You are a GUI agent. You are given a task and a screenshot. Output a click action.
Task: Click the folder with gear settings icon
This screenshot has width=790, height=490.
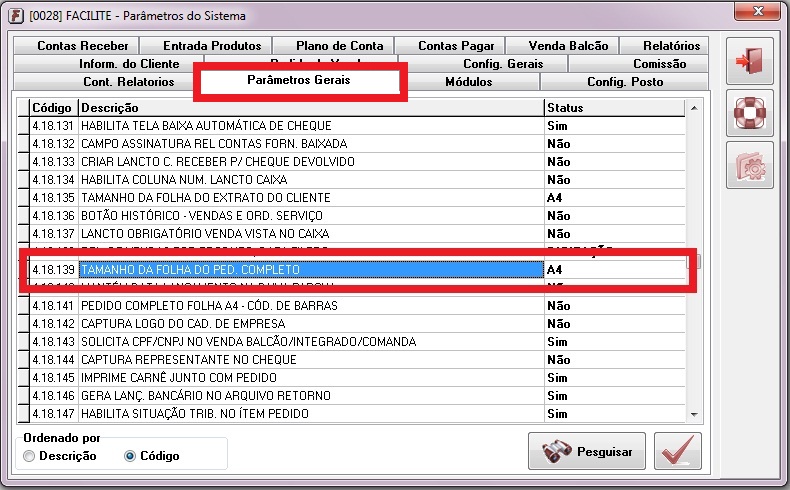pyautogui.click(x=750, y=165)
